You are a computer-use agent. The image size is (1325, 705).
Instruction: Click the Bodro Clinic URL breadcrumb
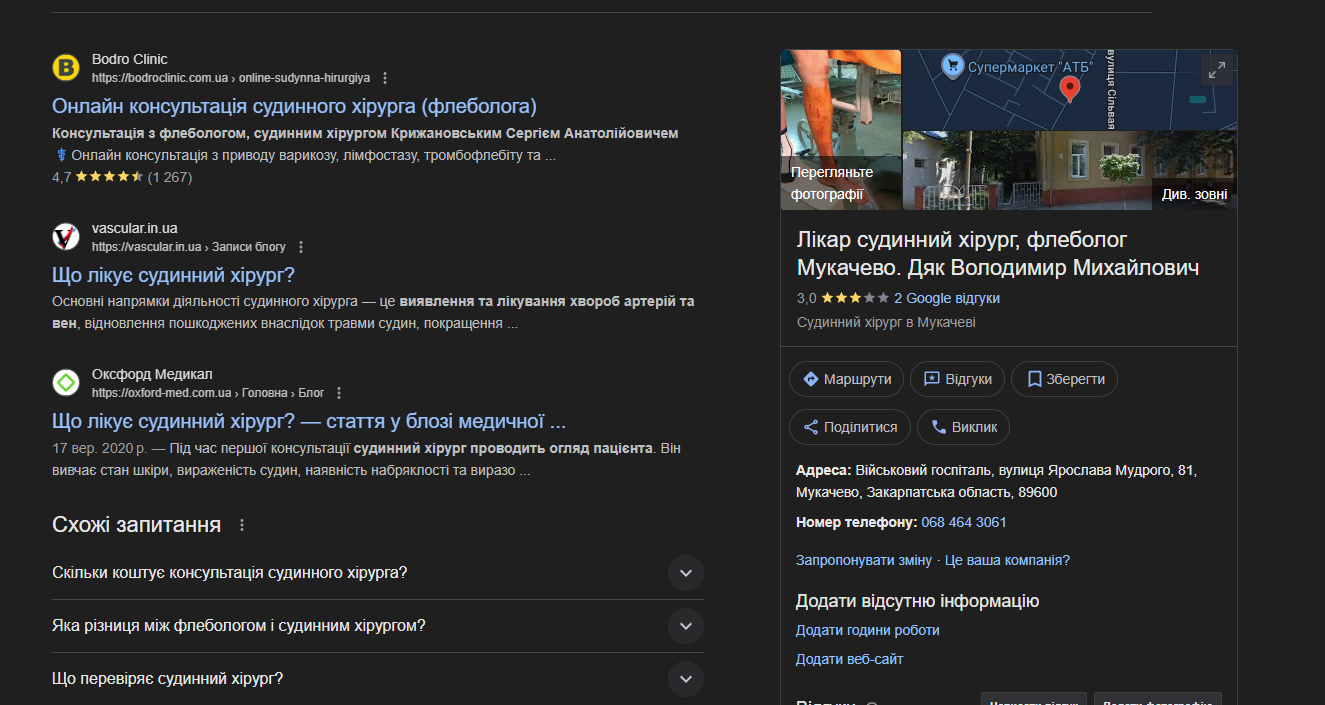click(x=231, y=78)
